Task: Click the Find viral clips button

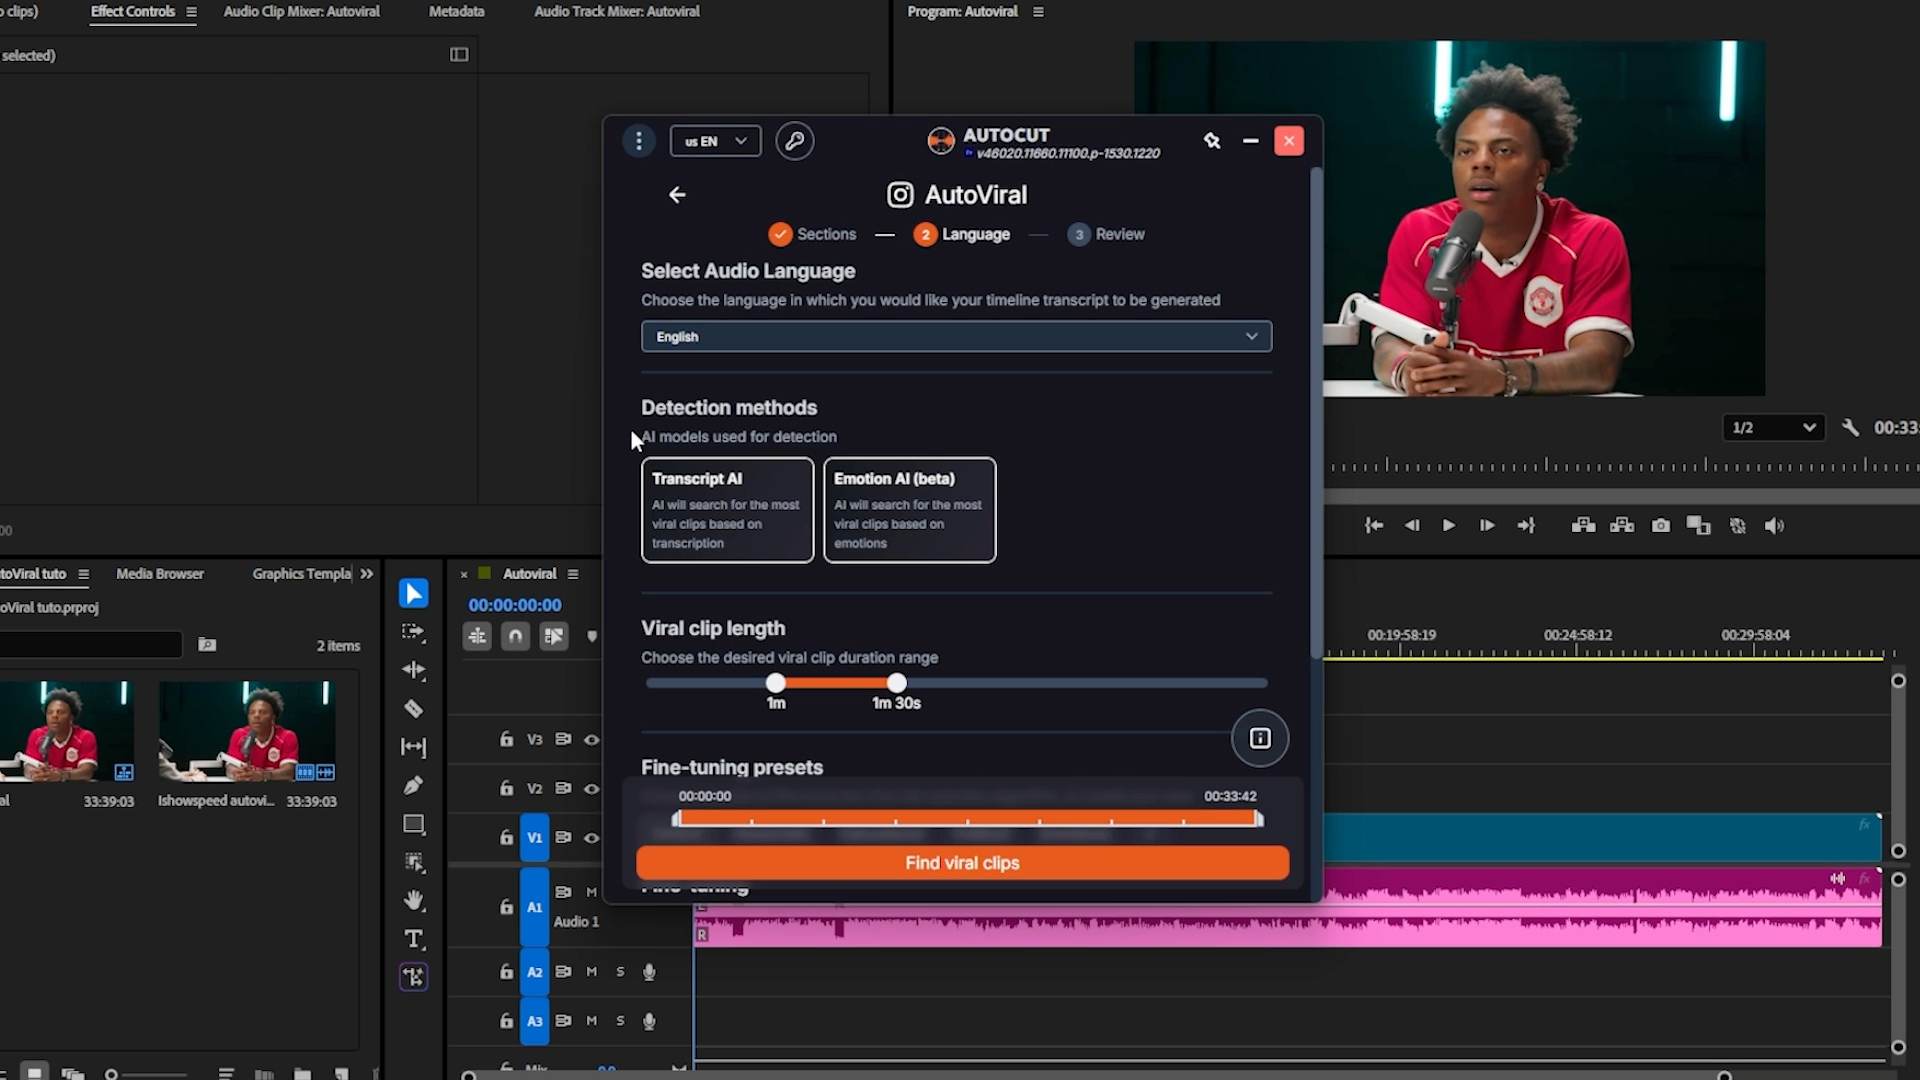Action: [x=962, y=863]
